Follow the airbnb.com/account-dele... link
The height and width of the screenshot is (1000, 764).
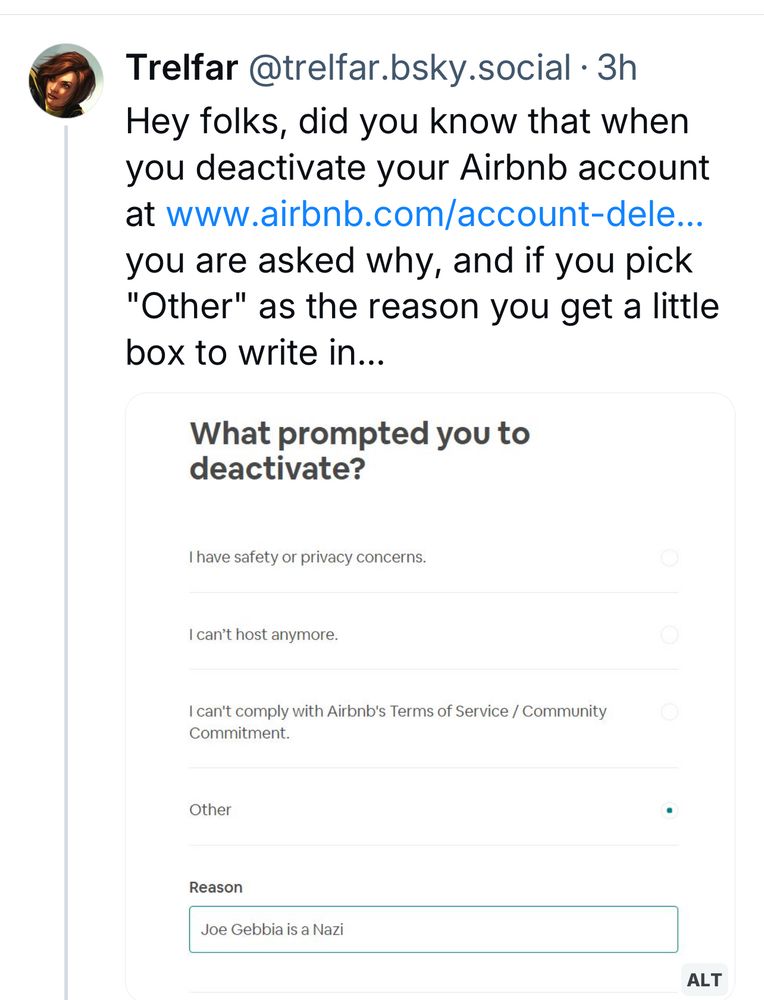click(x=435, y=214)
